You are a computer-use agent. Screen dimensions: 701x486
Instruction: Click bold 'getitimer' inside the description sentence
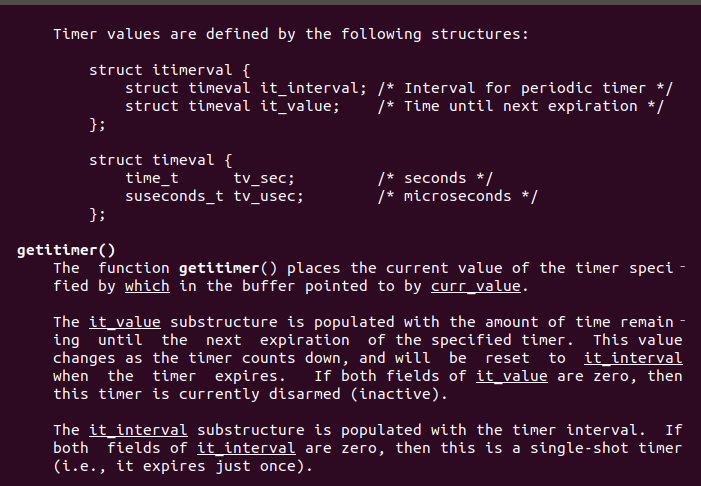[219, 268]
